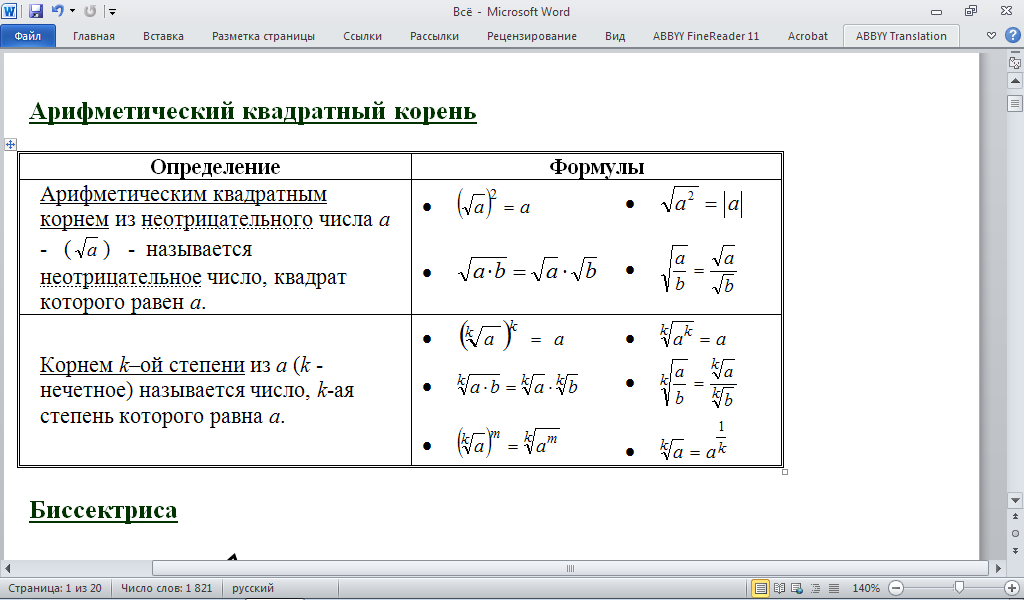The width and height of the screenshot is (1024, 600).
Task: Switch to the Рецензирование tab
Action: pos(532,36)
